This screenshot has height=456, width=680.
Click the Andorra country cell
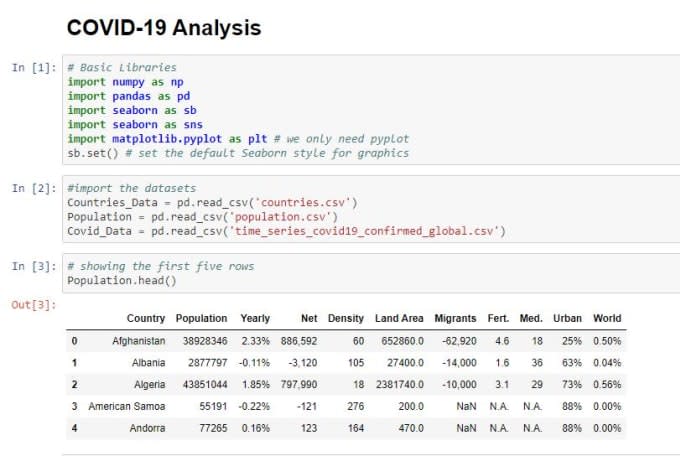147,428
